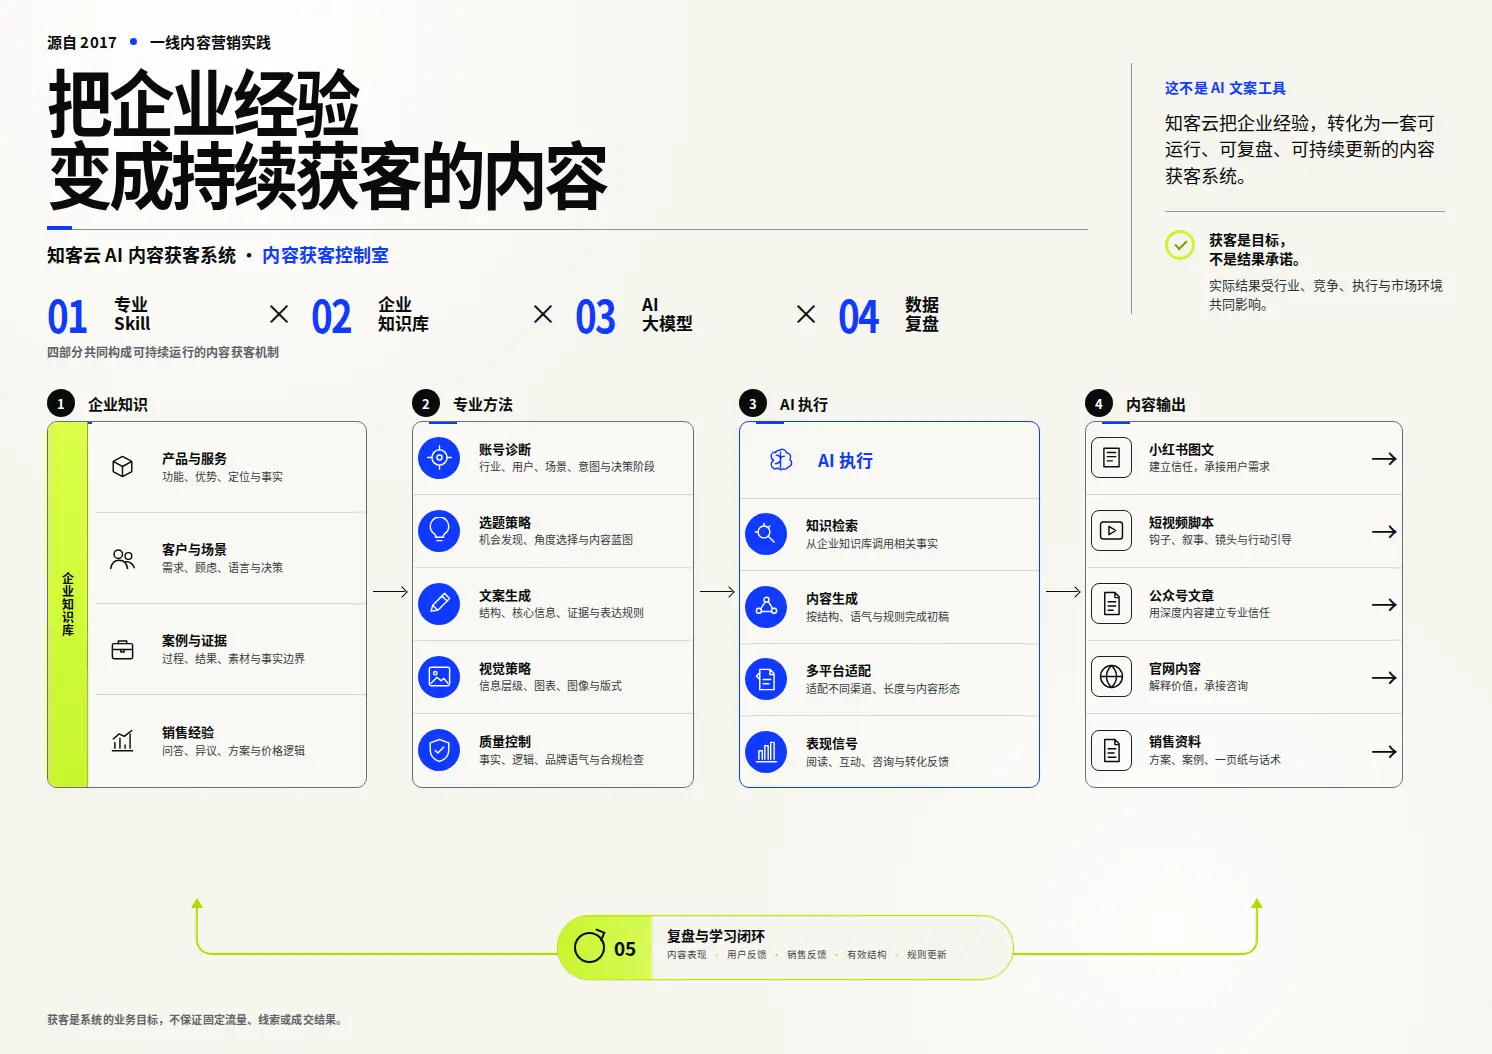The image size is (1492, 1054).
Task: Open 销售资料 via its arrow
Action: point(1384,752)
